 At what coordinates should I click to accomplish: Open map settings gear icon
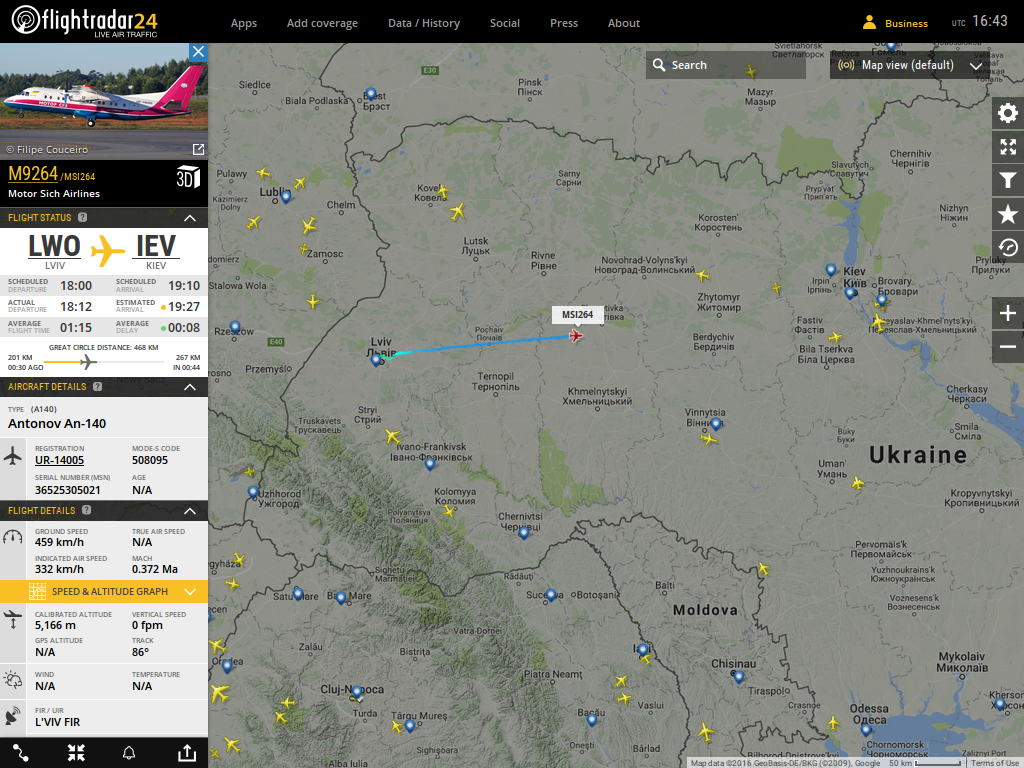pos(1008,114)
